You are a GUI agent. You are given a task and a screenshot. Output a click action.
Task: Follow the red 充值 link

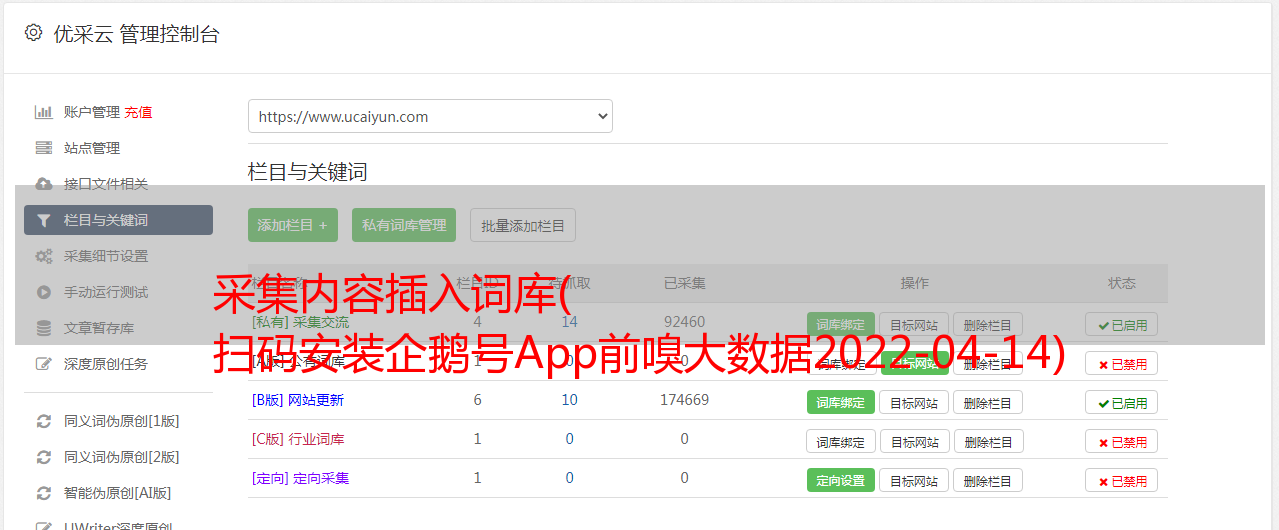pos(138,112)
